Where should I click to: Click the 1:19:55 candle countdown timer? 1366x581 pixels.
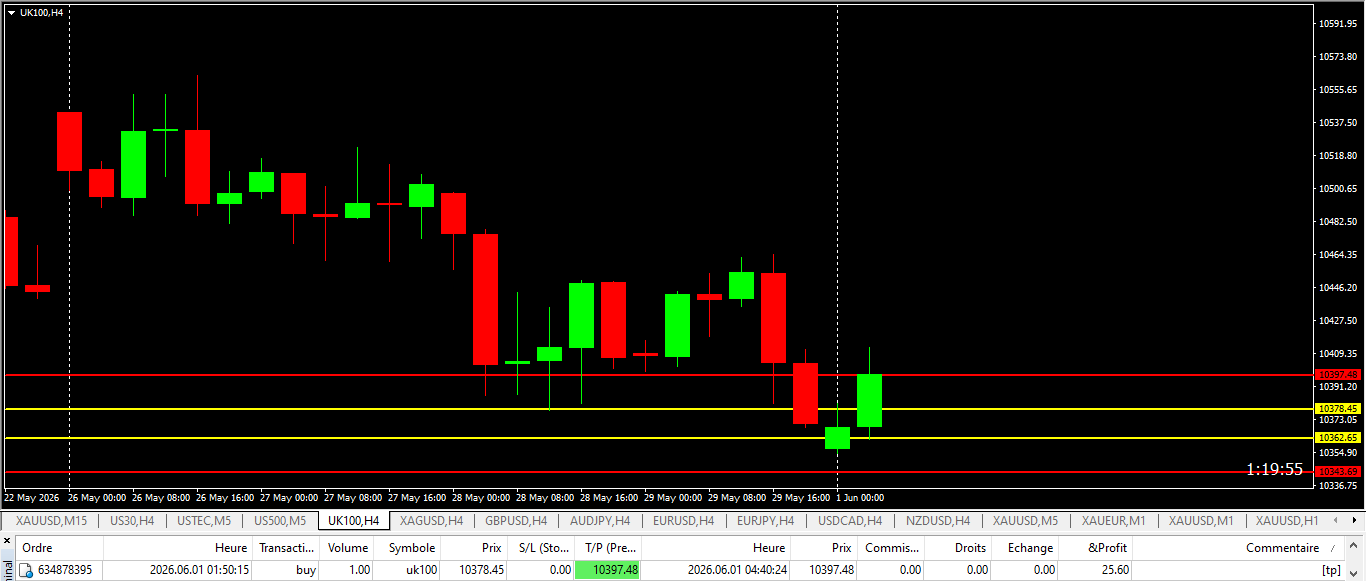[x=1274, y=469]
